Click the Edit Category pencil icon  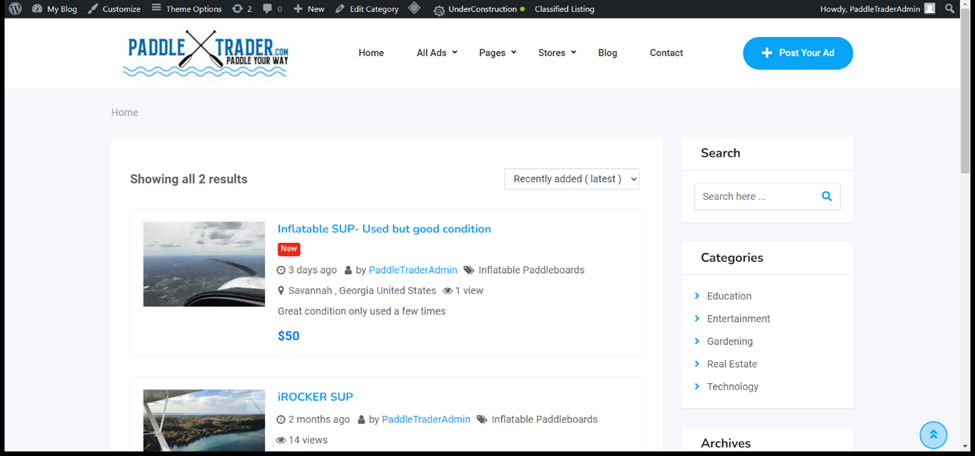(340, 9)
